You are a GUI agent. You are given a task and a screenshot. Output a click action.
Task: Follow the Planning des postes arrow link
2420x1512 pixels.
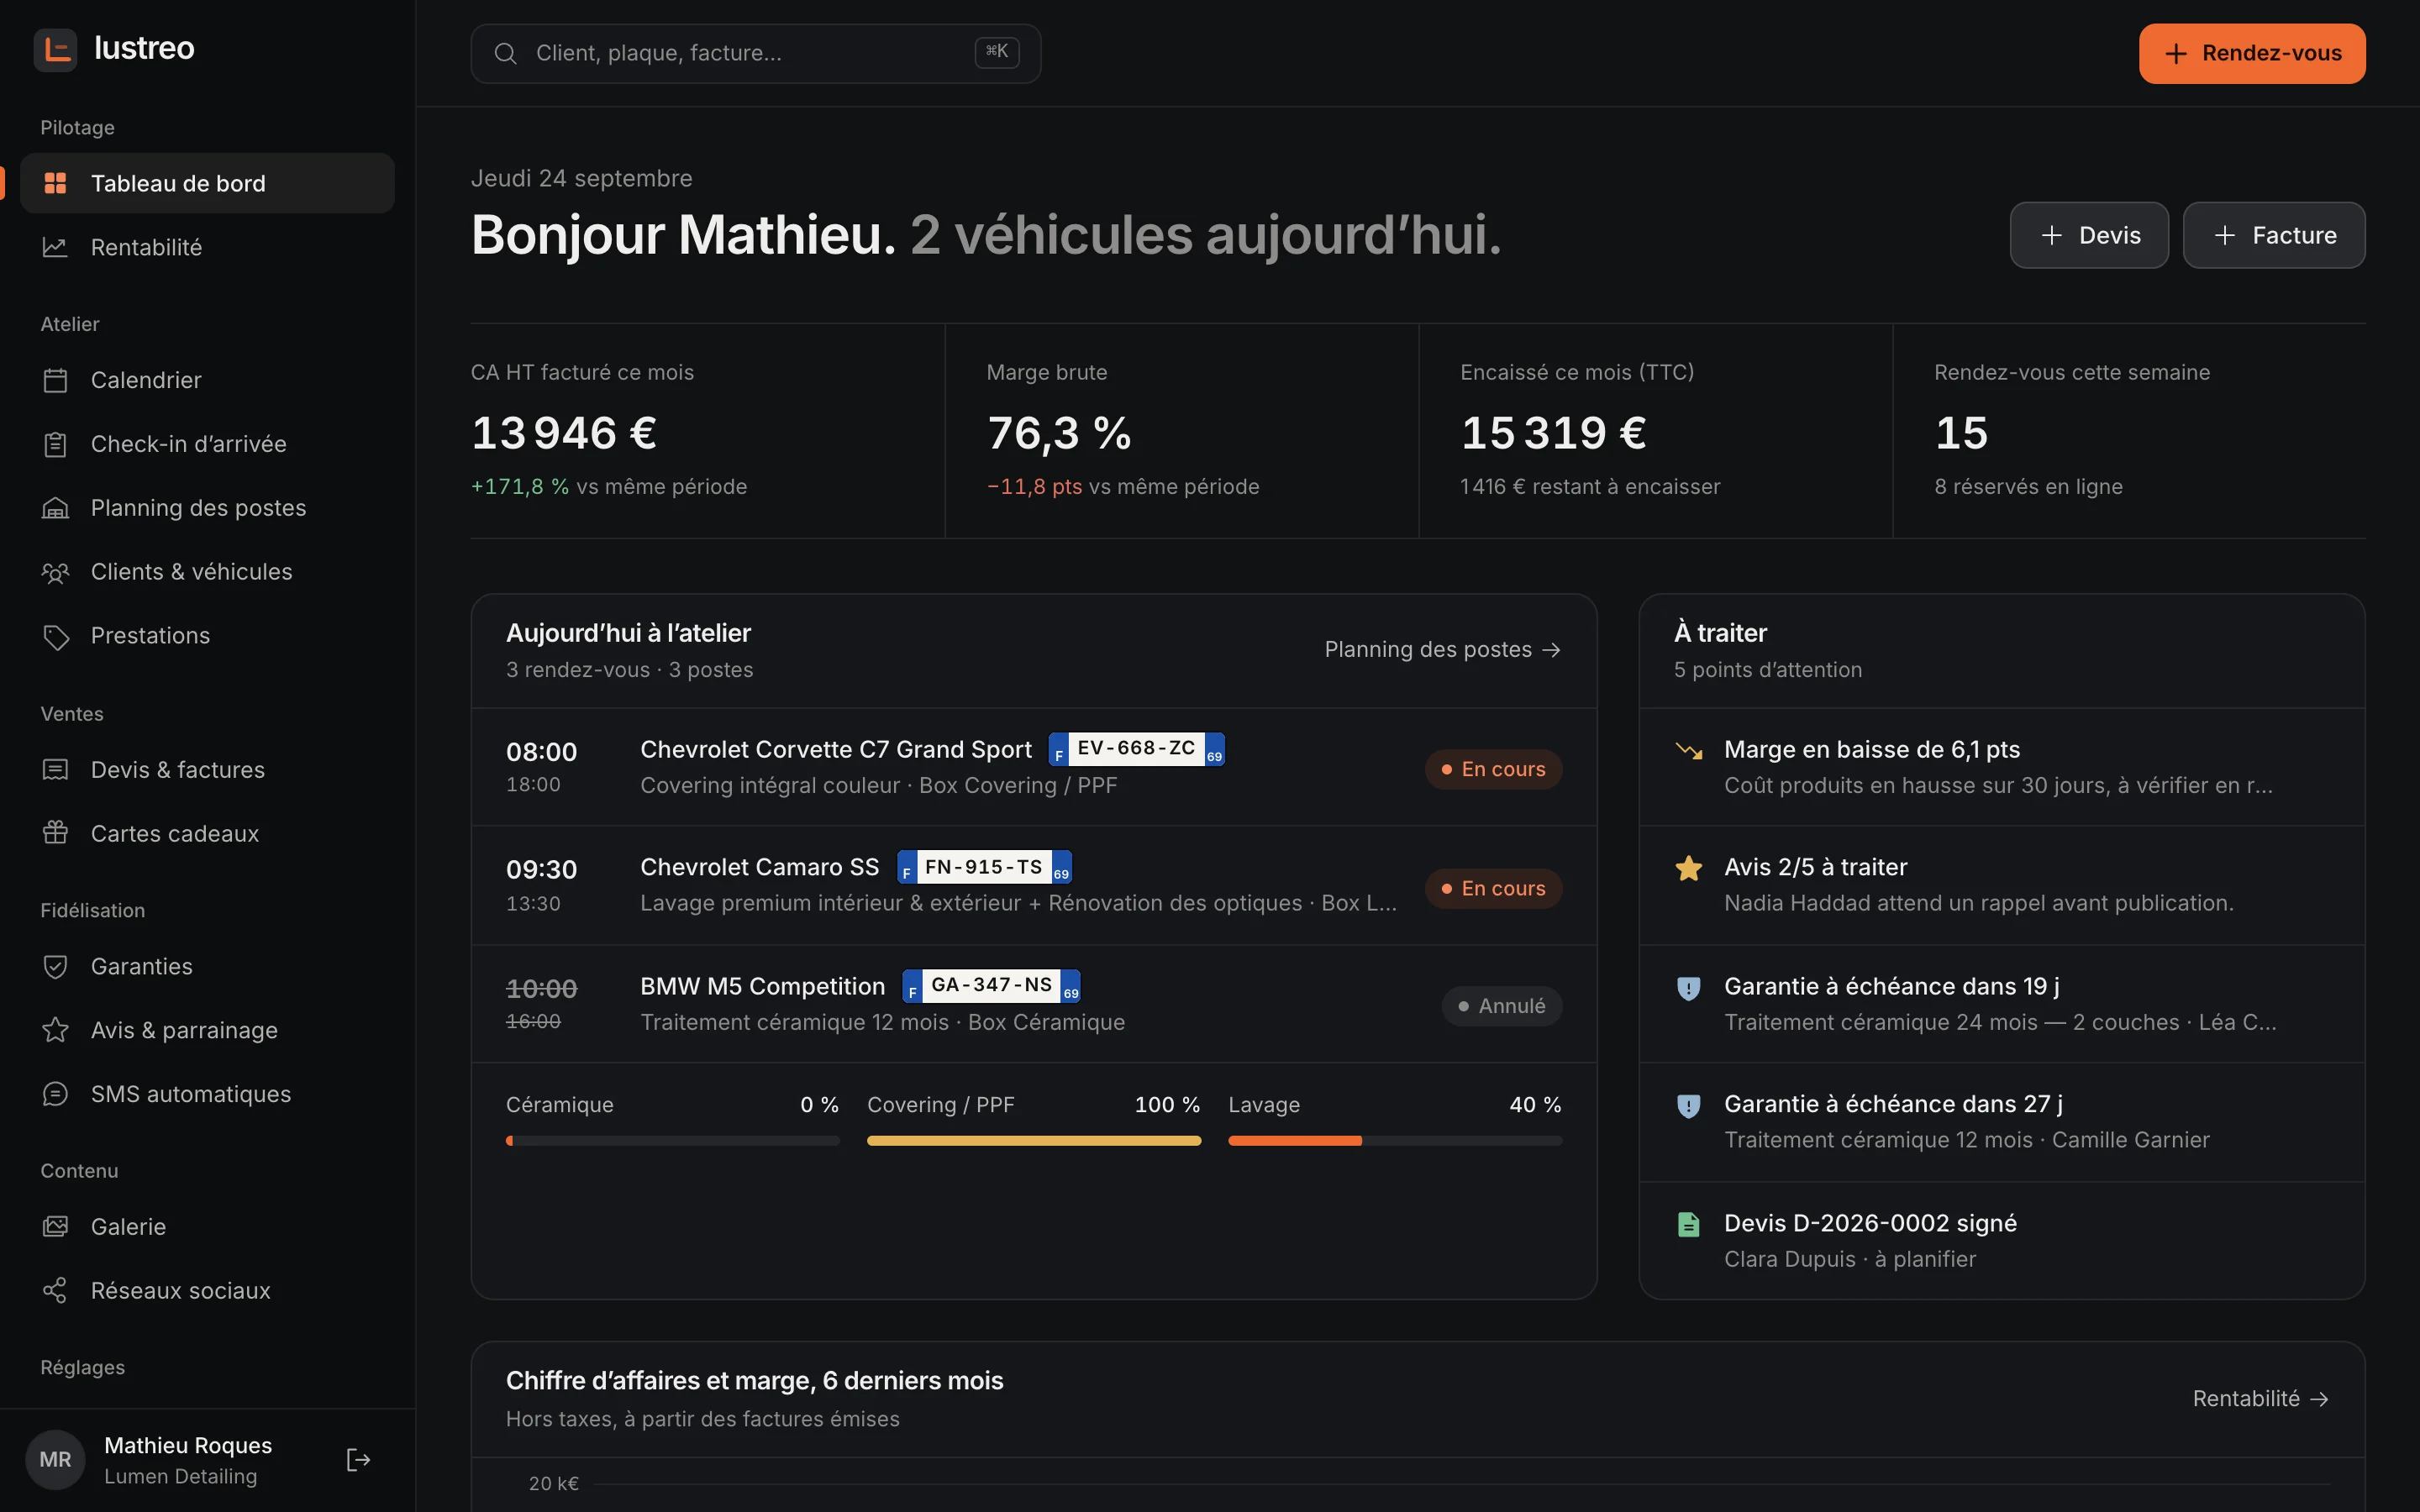point(1442,649)
